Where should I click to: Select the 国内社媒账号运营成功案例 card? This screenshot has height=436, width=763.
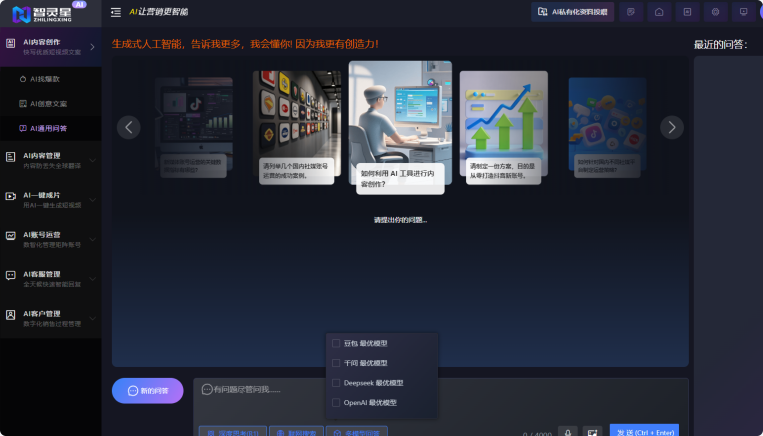point(297,127)
